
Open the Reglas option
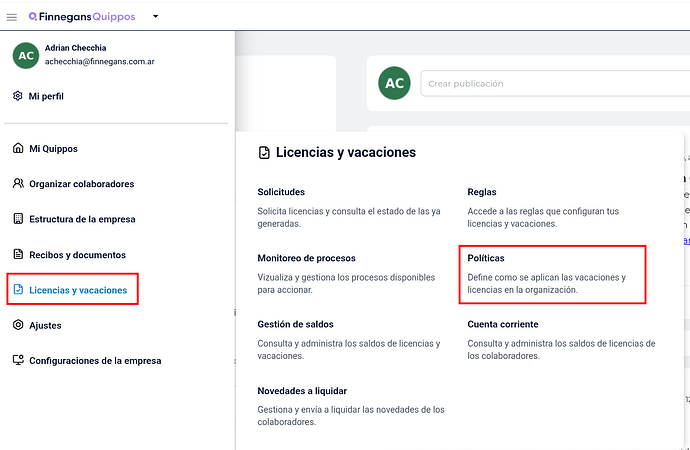482,192
